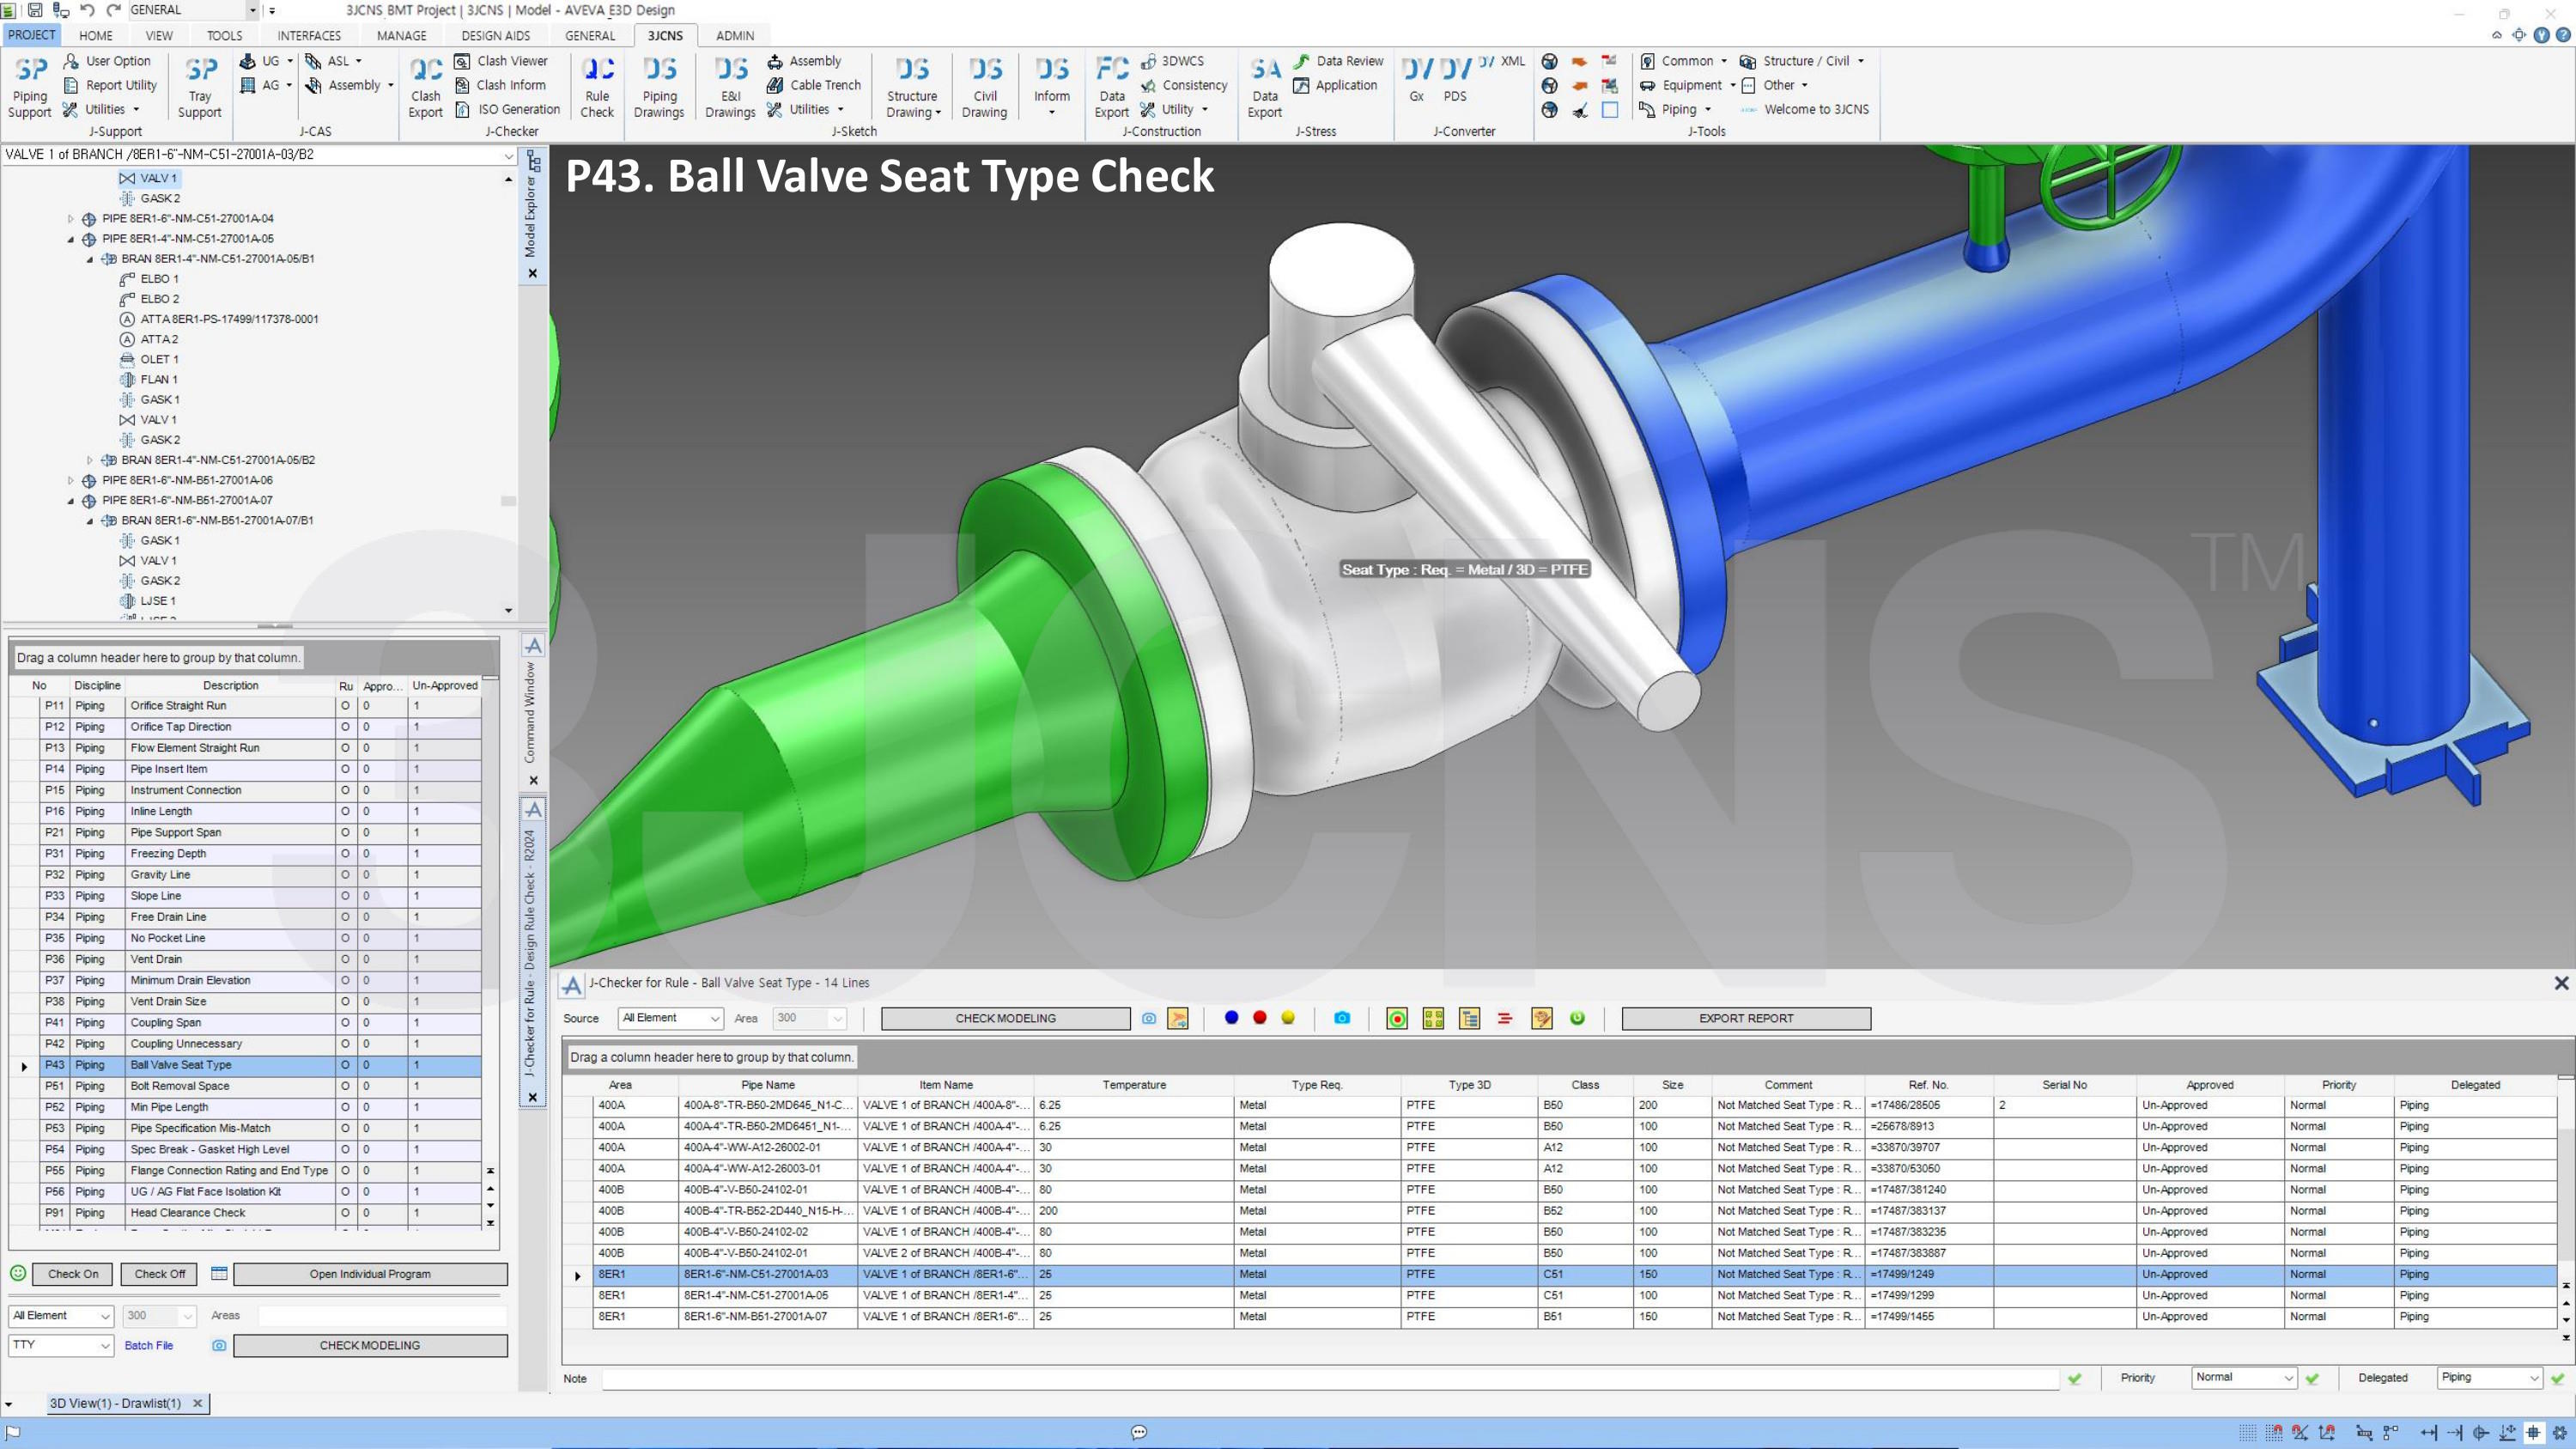Open the TTY dropdown
Viewport: 2576px width, 1449px height.
[60, 1345]
